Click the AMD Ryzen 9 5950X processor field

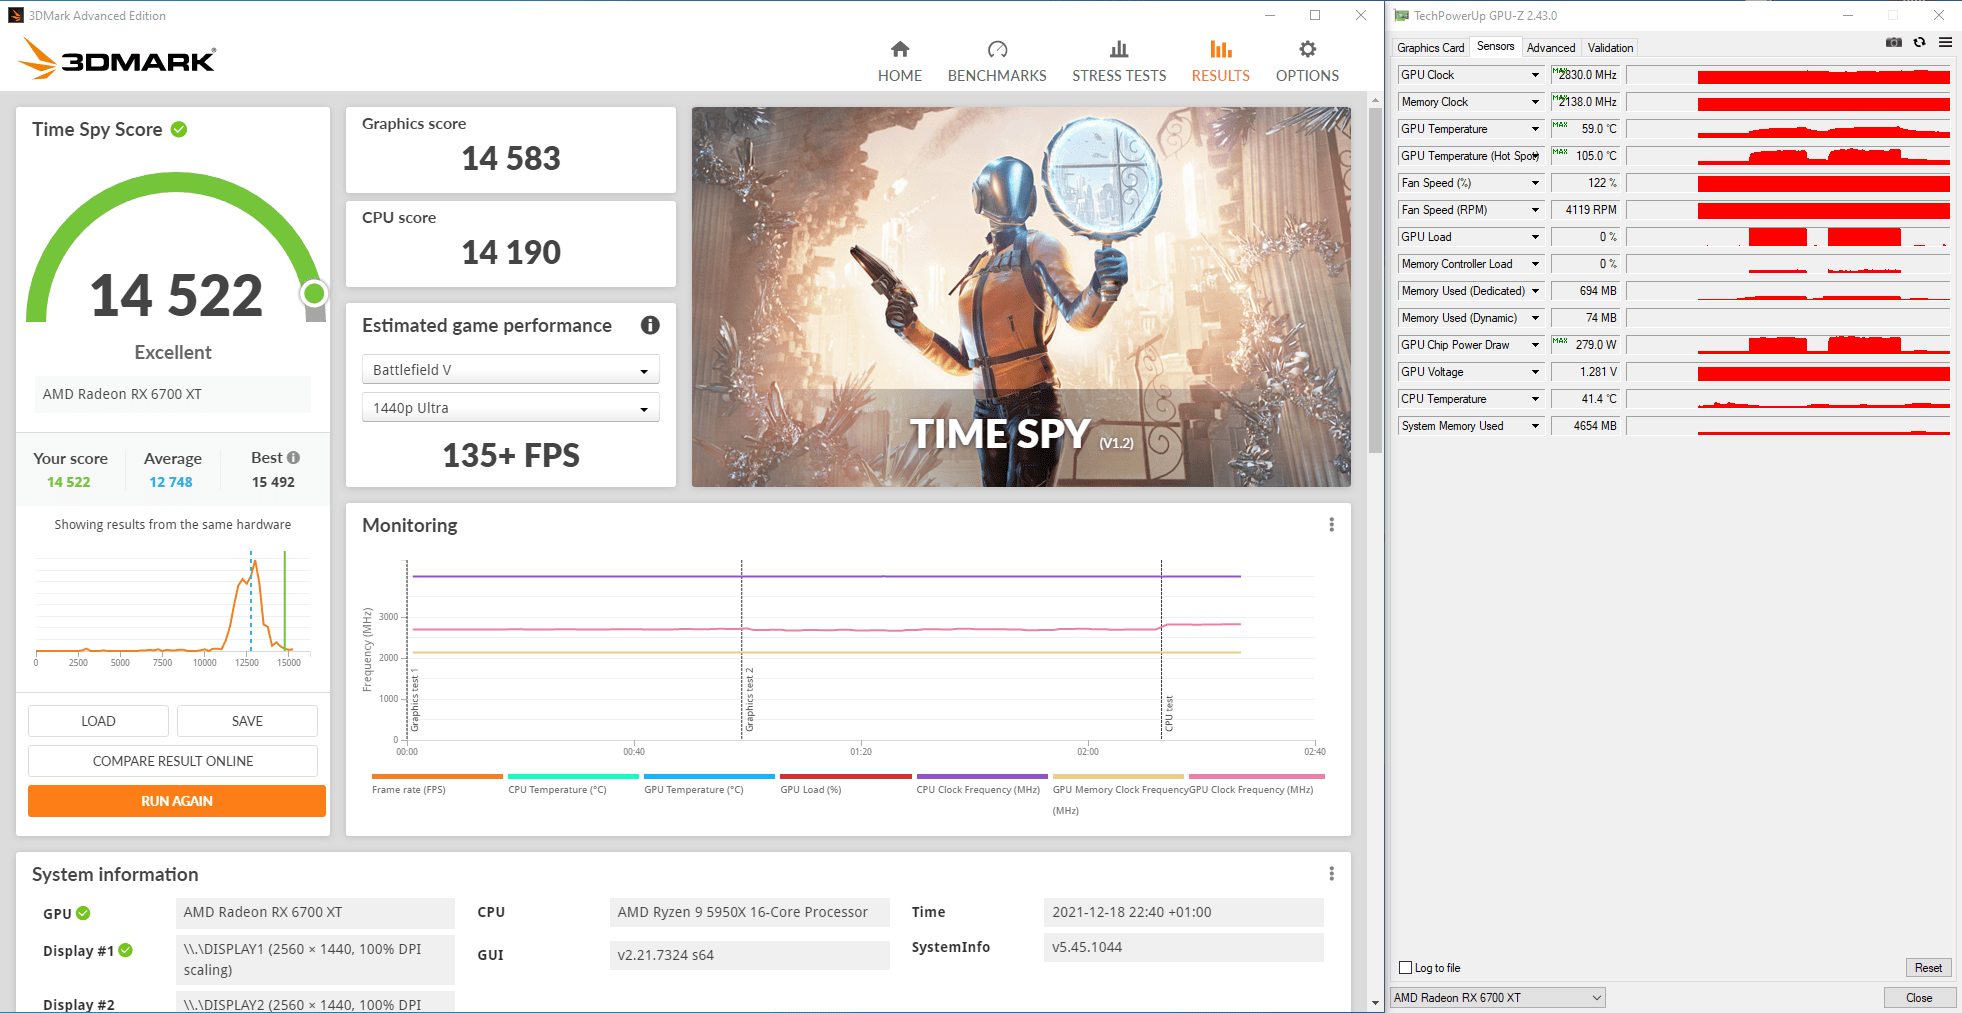[749, 912]
